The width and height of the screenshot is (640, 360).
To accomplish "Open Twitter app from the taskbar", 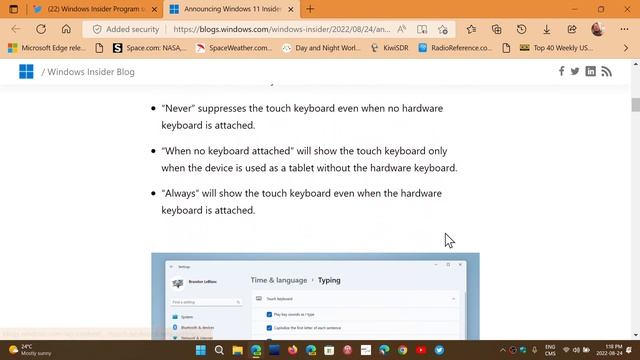I will tap(439, 350).
